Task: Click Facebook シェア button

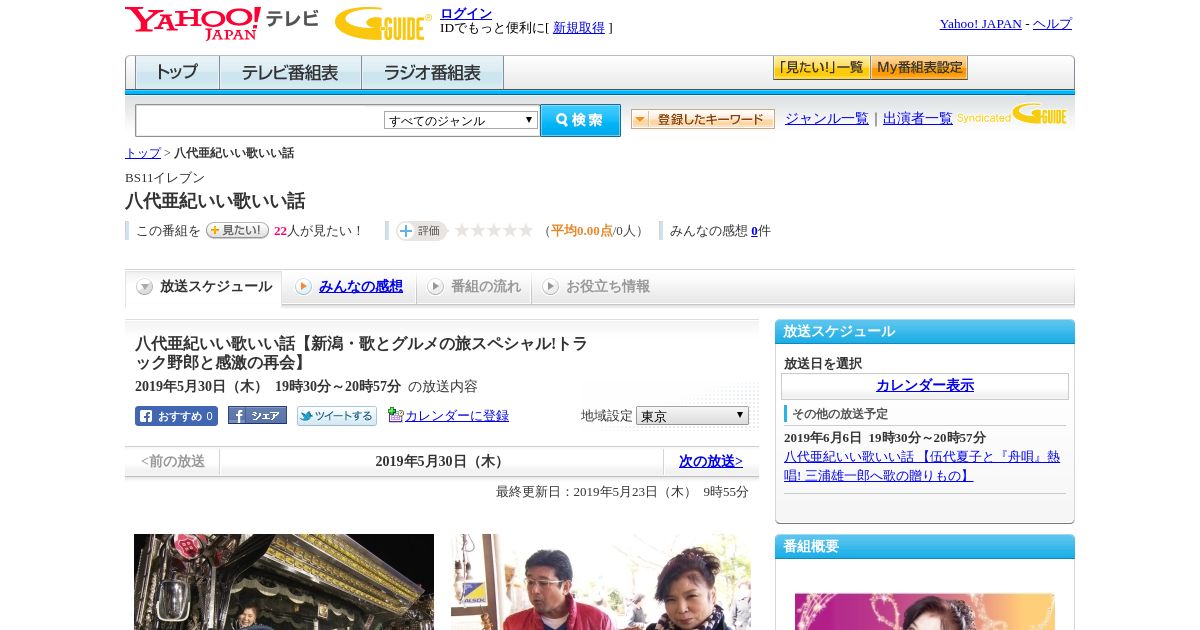Action: tap(257, 415)
